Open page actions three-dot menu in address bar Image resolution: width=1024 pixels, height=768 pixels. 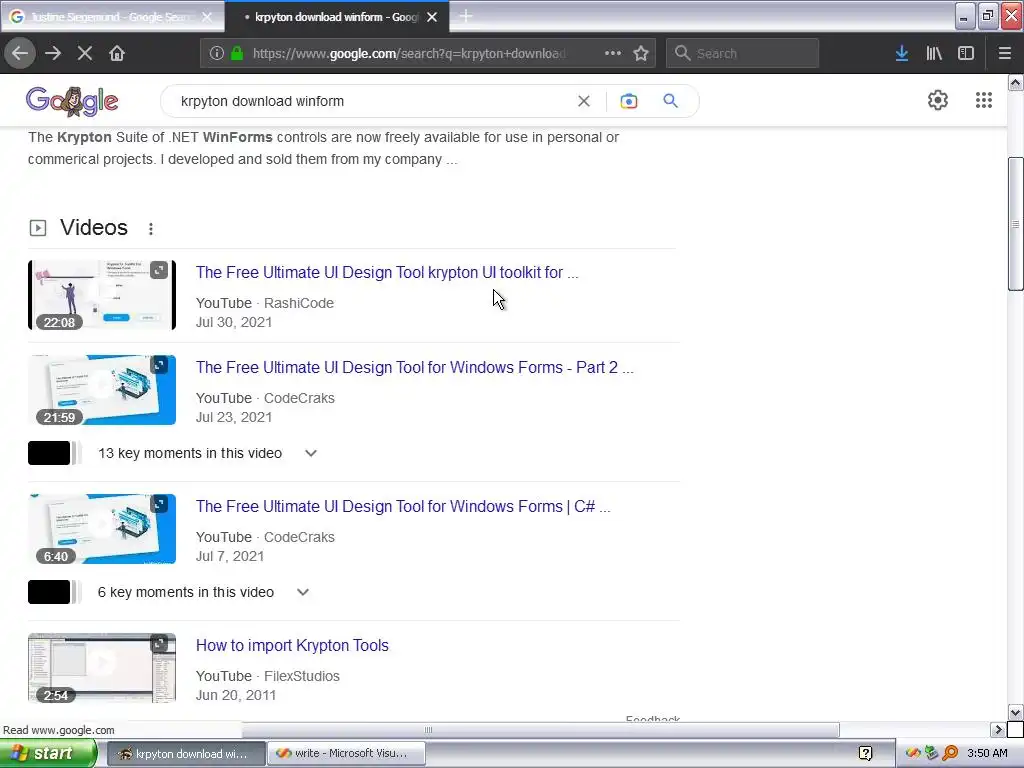(x=613, y=53)
